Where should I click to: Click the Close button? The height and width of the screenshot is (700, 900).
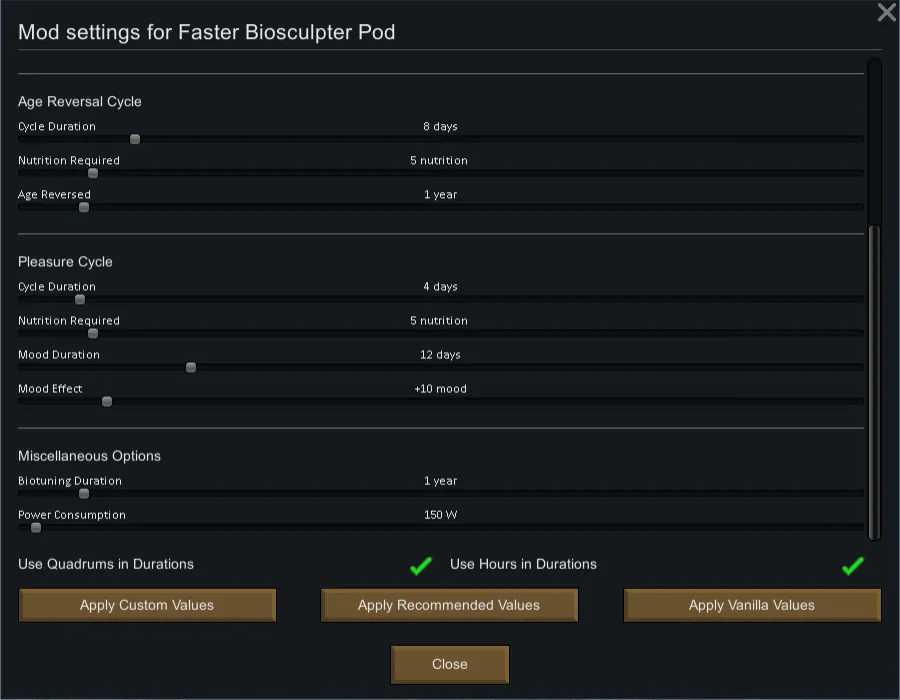(x=450, y=664)
